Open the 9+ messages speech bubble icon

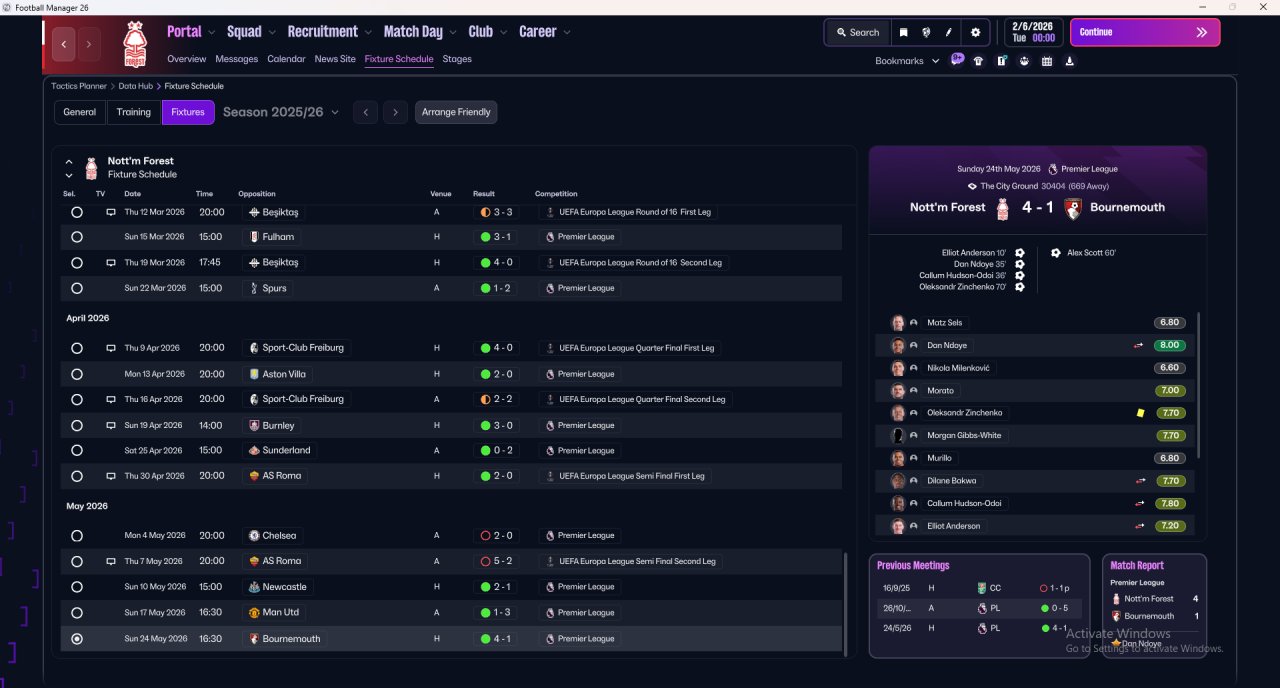[x=957, y=60]
